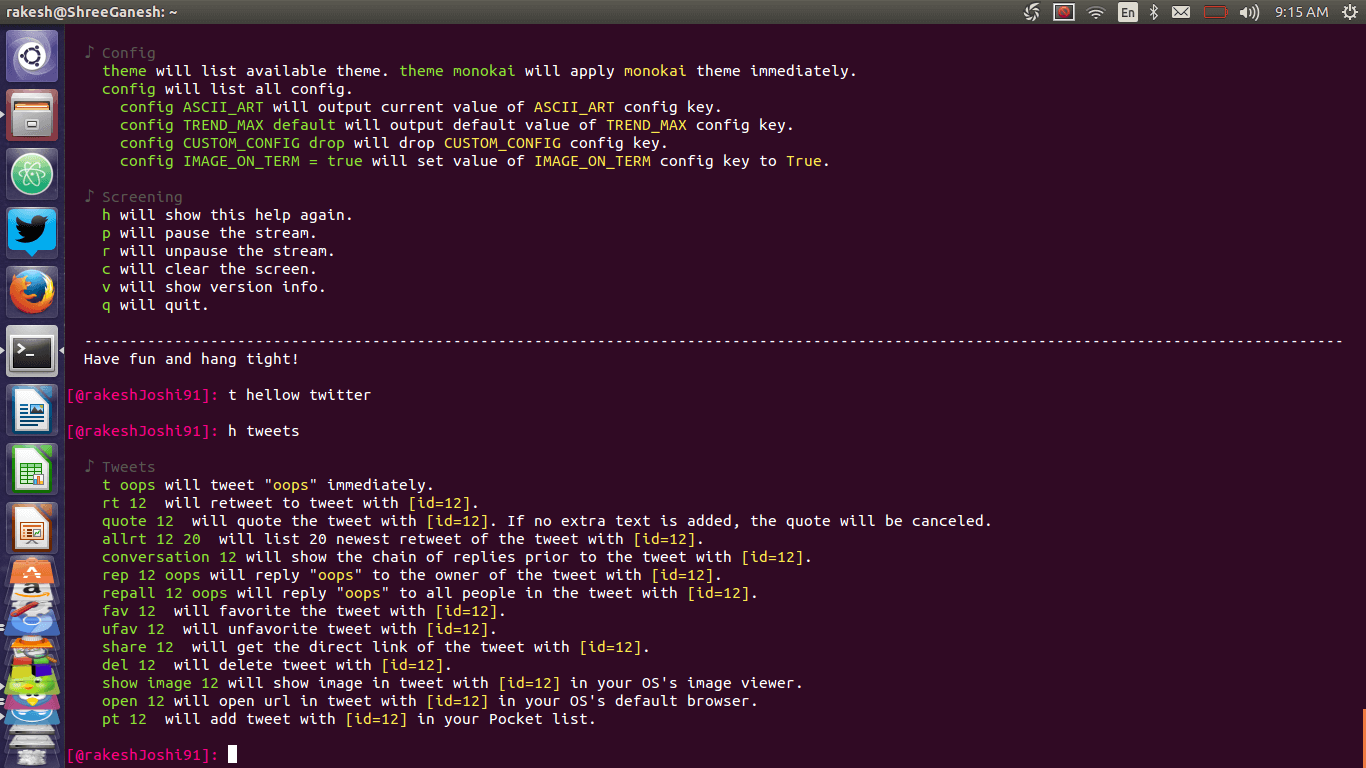1366x768 pixels.
Task: Click the command "h tweets"
Action: (x=264, y=431)
